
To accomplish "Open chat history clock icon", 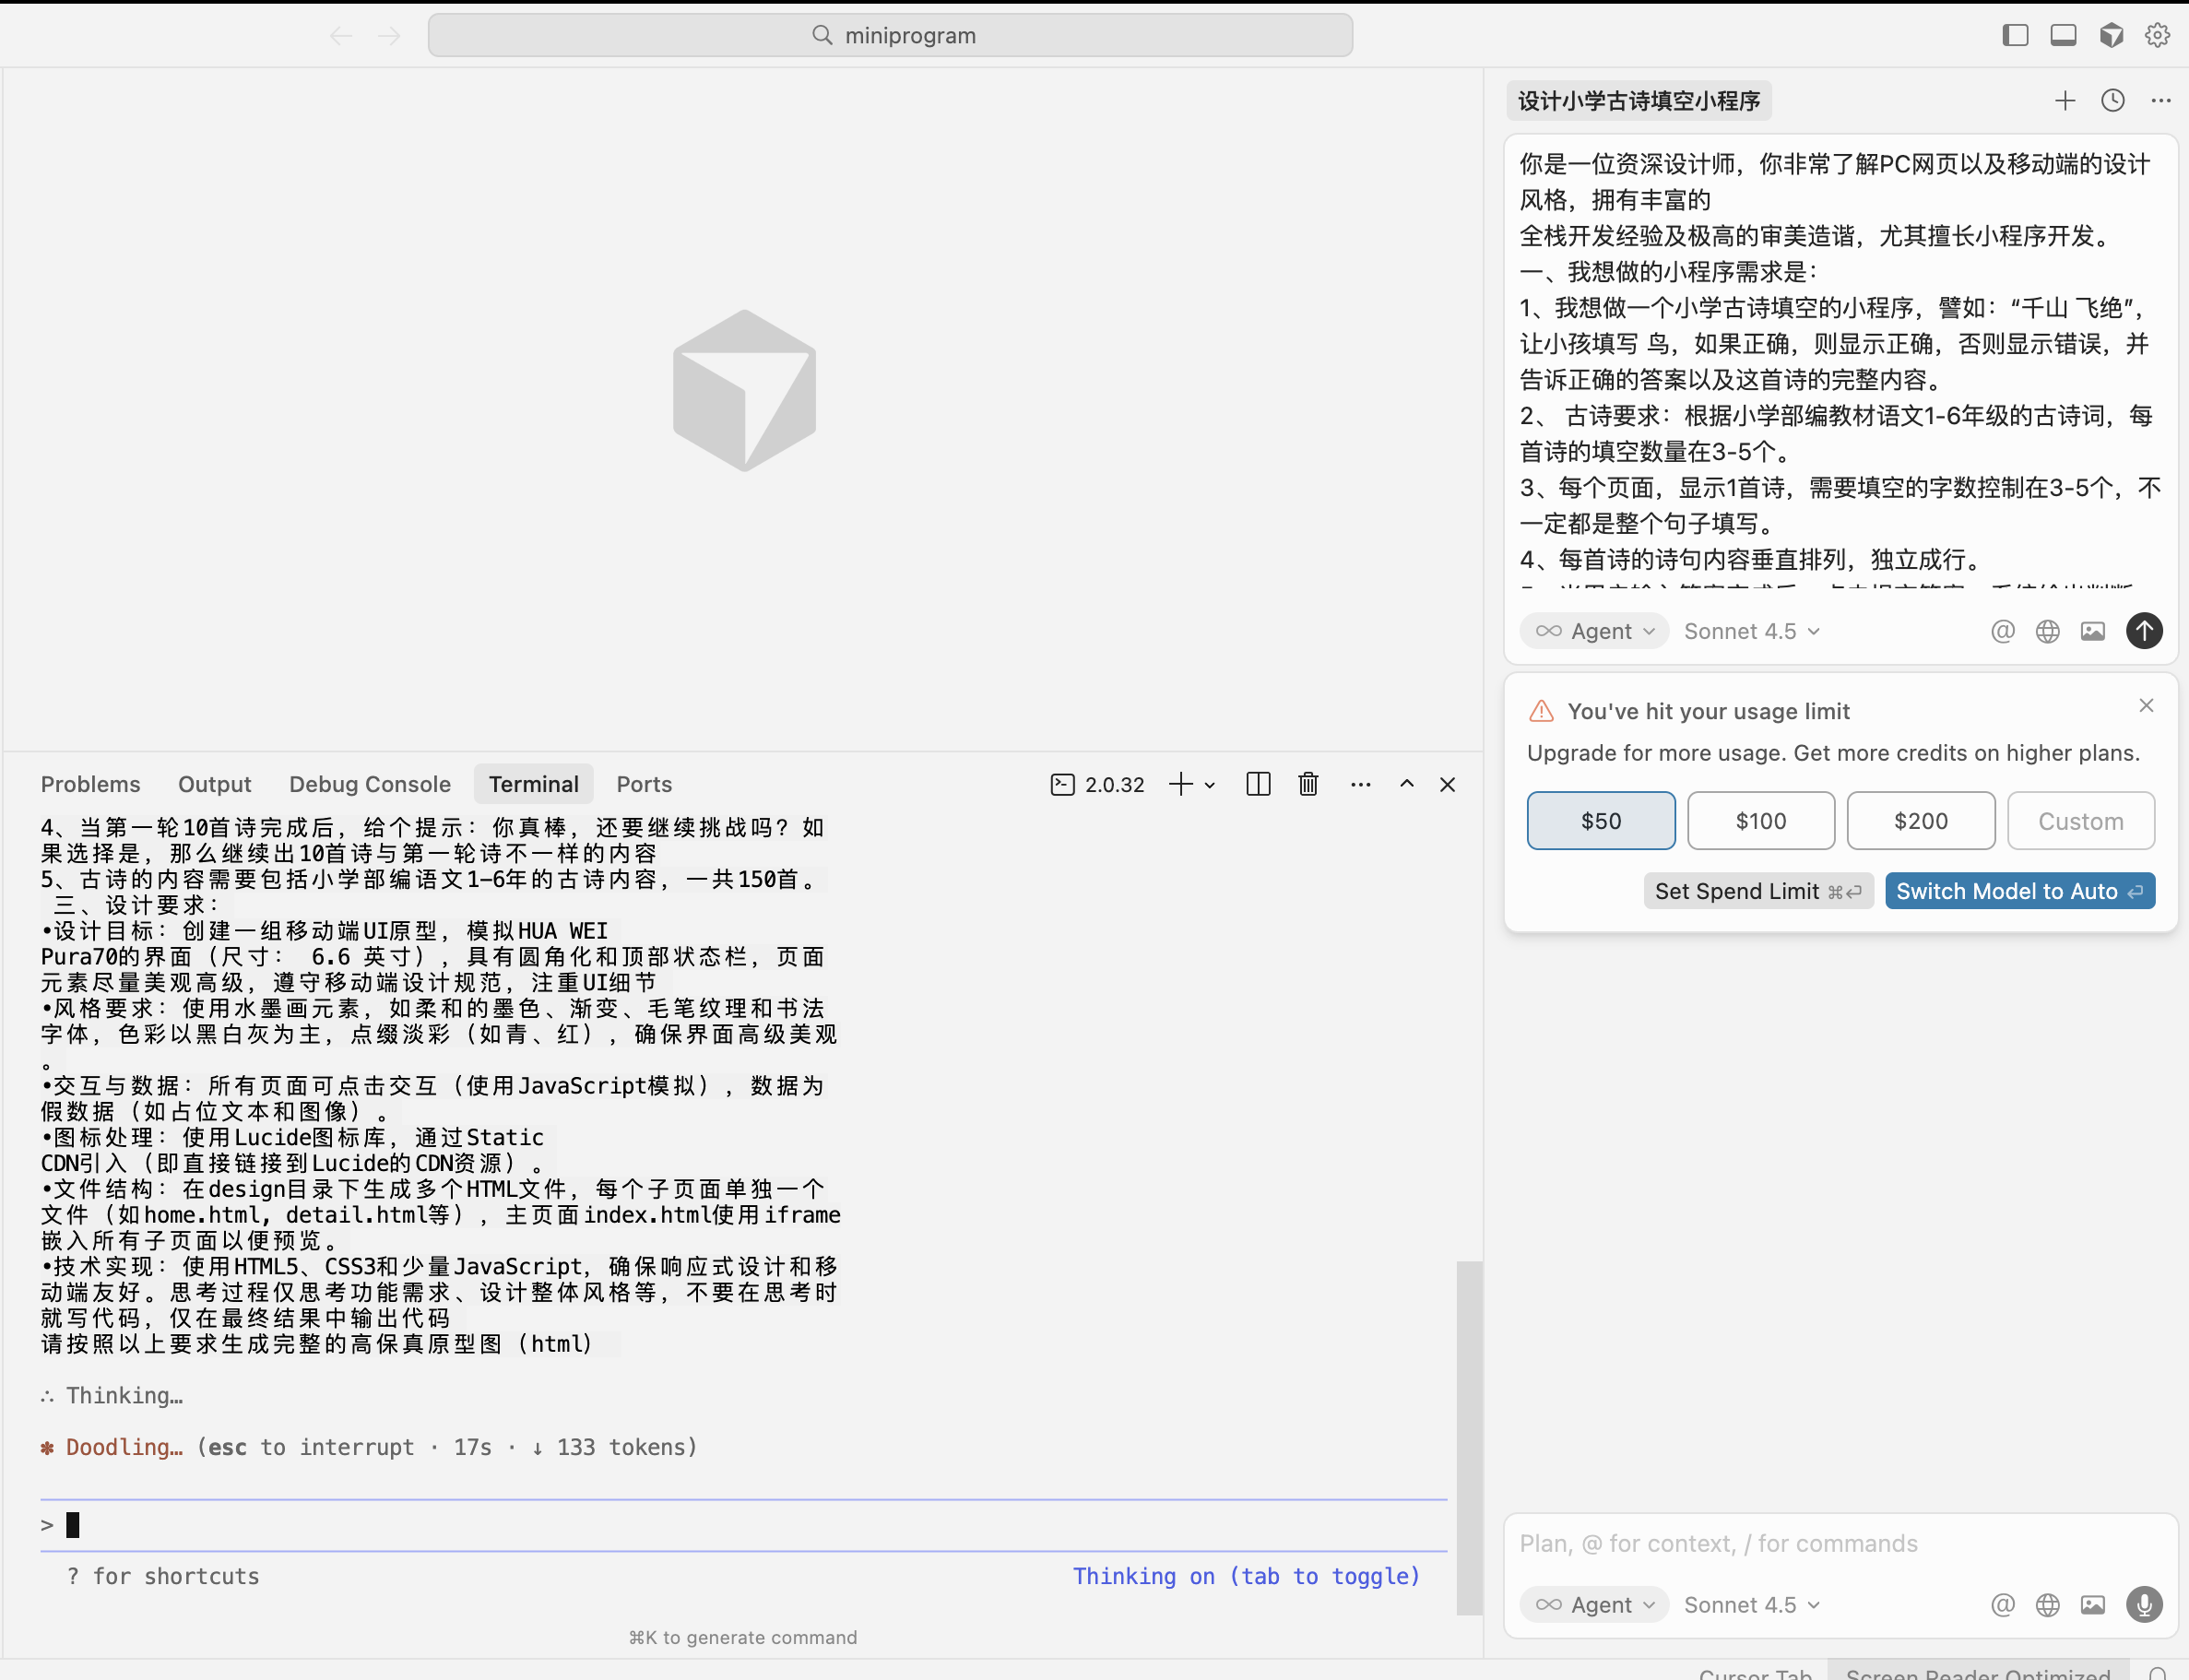I will tap(2113, 101).
